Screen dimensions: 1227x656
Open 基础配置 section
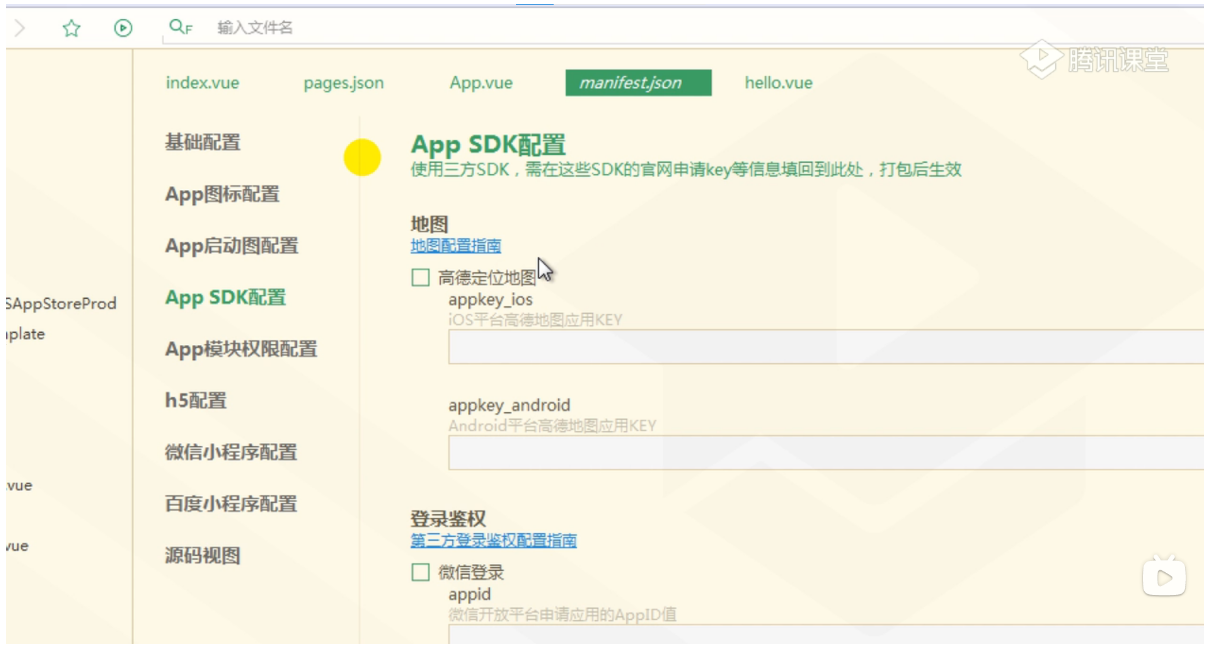(203, 142)
